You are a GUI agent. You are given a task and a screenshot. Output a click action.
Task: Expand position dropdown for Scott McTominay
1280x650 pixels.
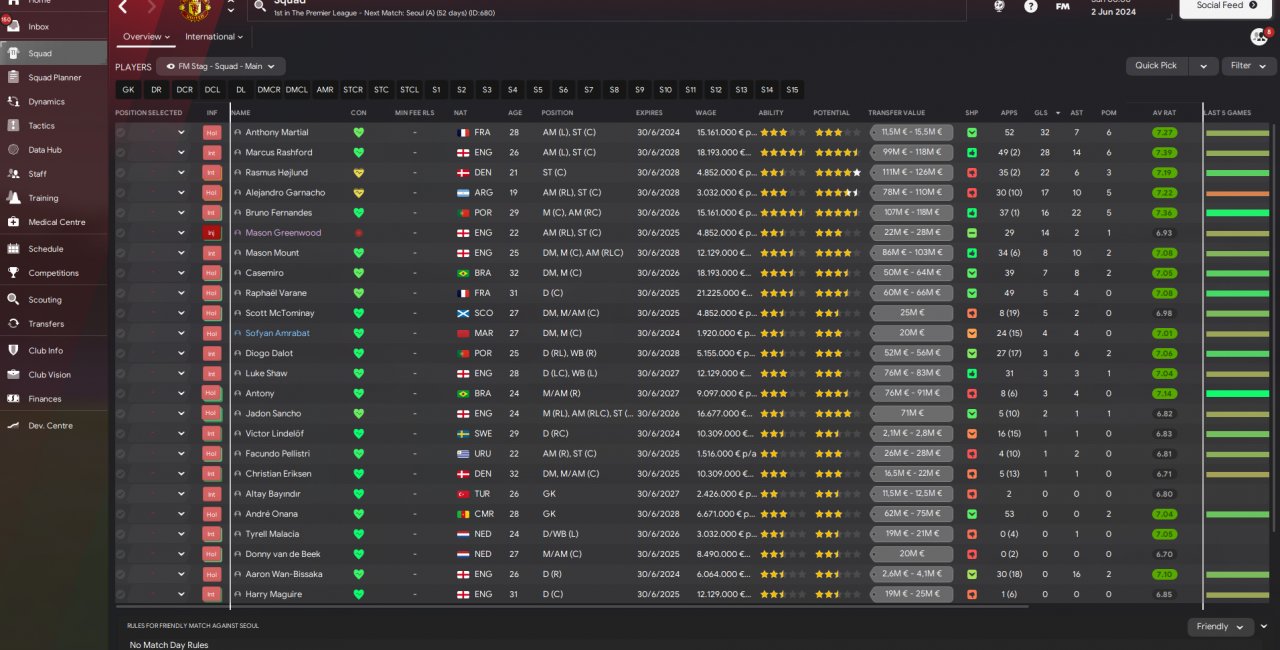(x=181, y=313)
